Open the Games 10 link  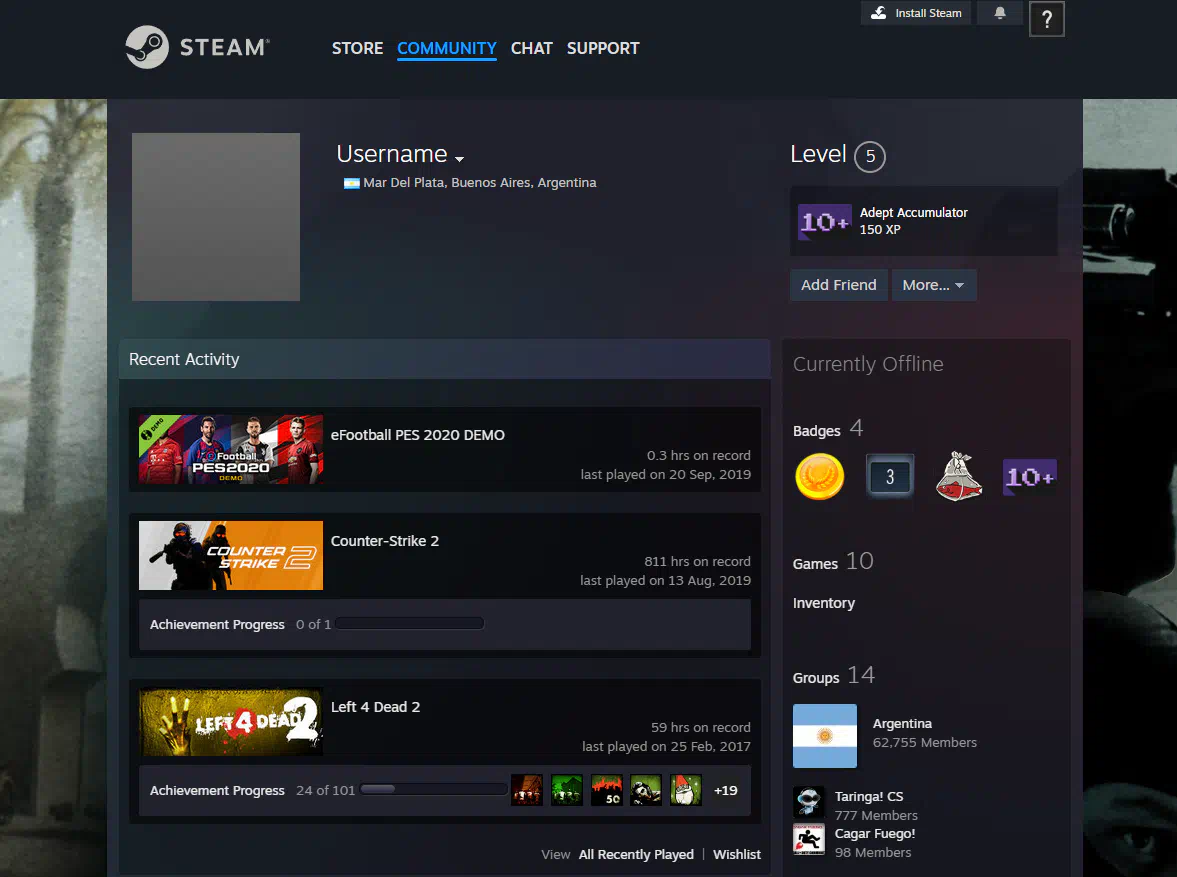(833, 562)
